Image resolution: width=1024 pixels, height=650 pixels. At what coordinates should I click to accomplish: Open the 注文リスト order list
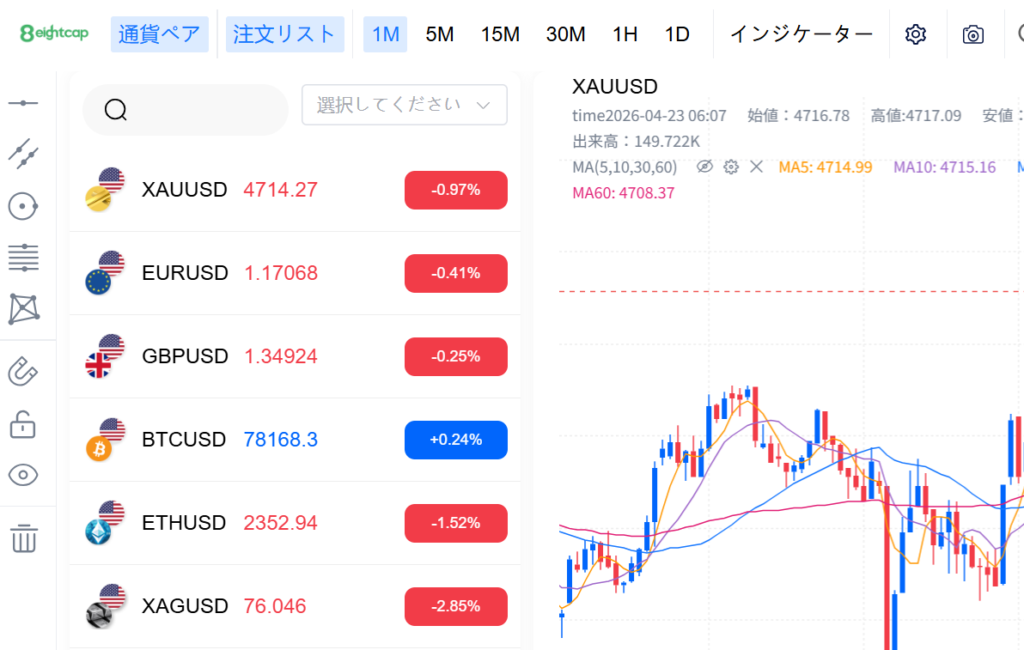285,34
